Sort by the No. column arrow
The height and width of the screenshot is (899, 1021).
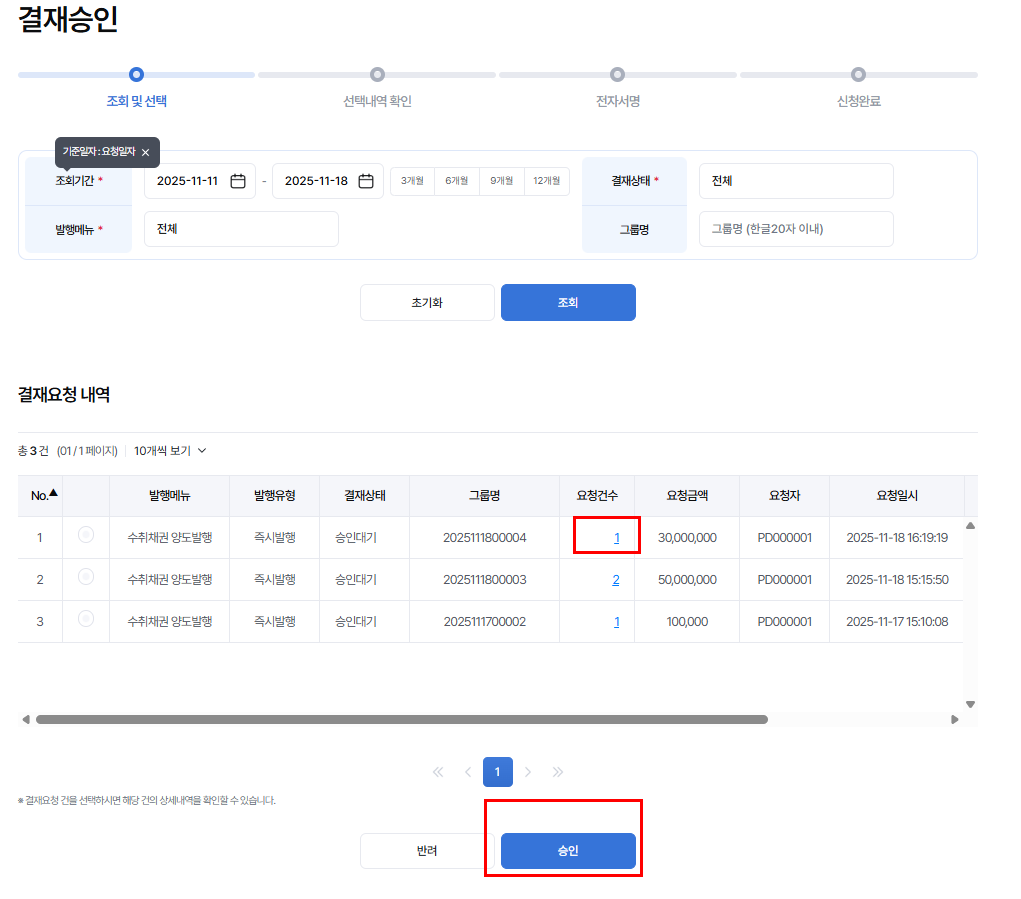[x=53, y=493]
